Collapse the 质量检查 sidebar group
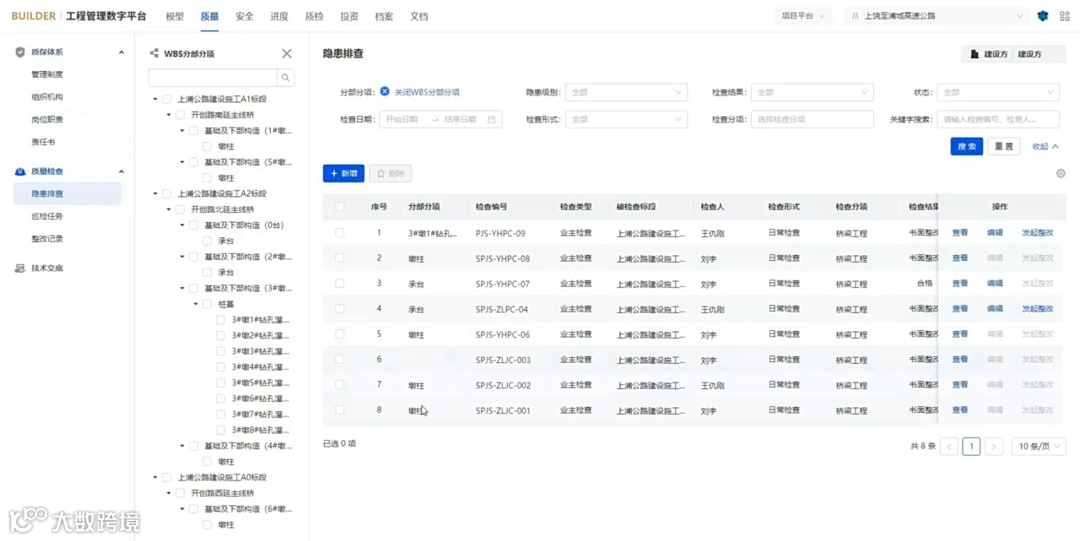1080x541 pixels. pos(122,172)
